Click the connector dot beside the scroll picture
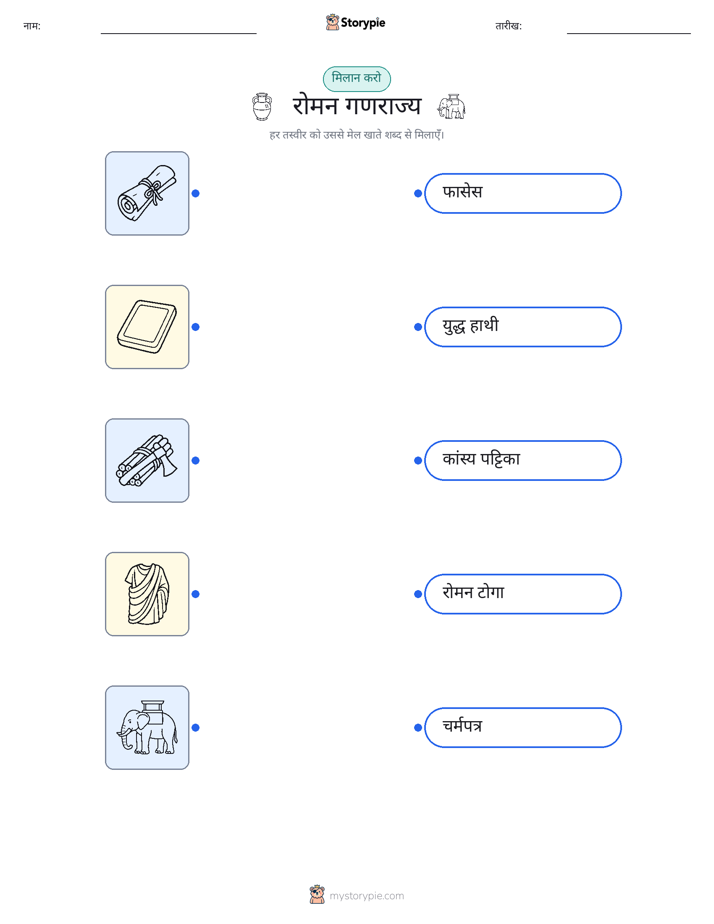714x924 pixels. pyautogui.click(x=196, y=193)
